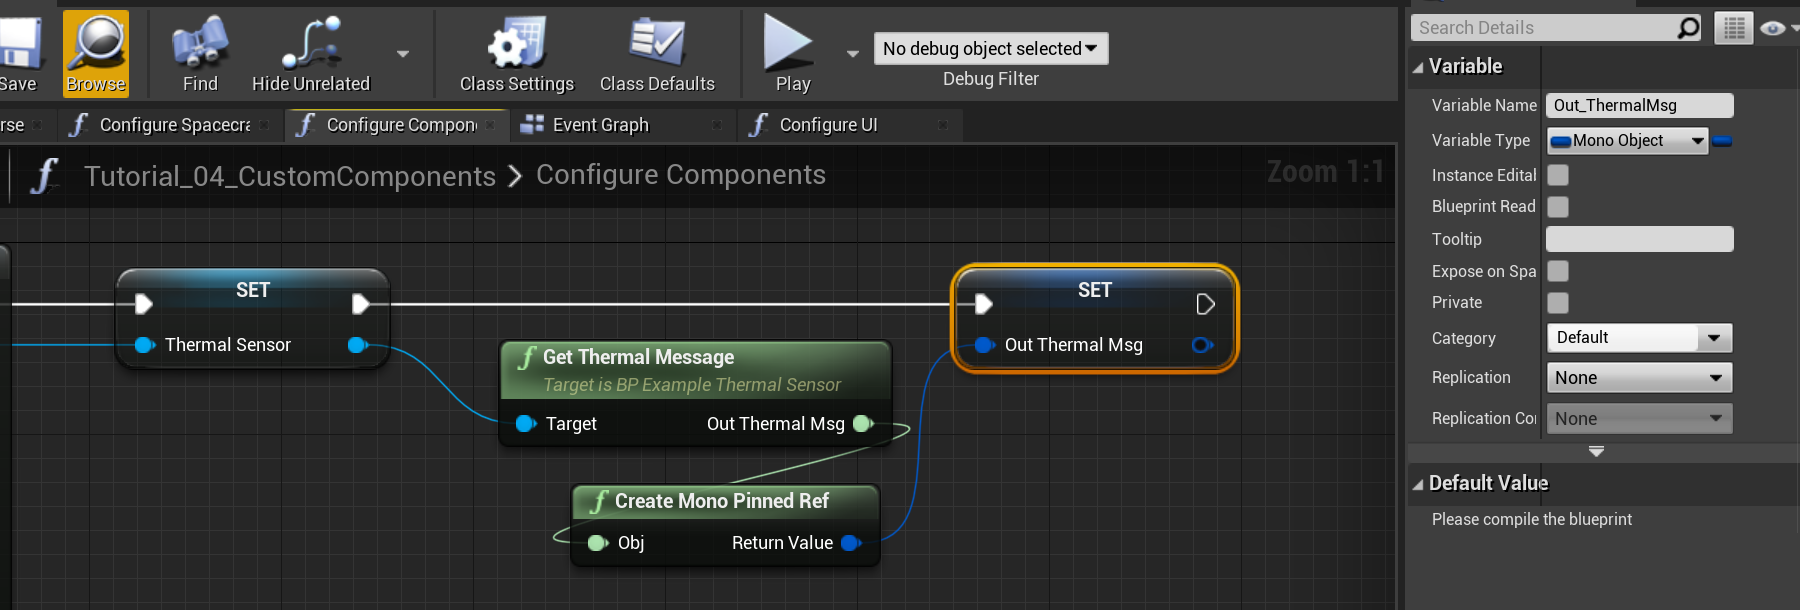1800x610 pixels.
Task: Click Thermal Sensor SET output data pin
Action: [358, 345]
